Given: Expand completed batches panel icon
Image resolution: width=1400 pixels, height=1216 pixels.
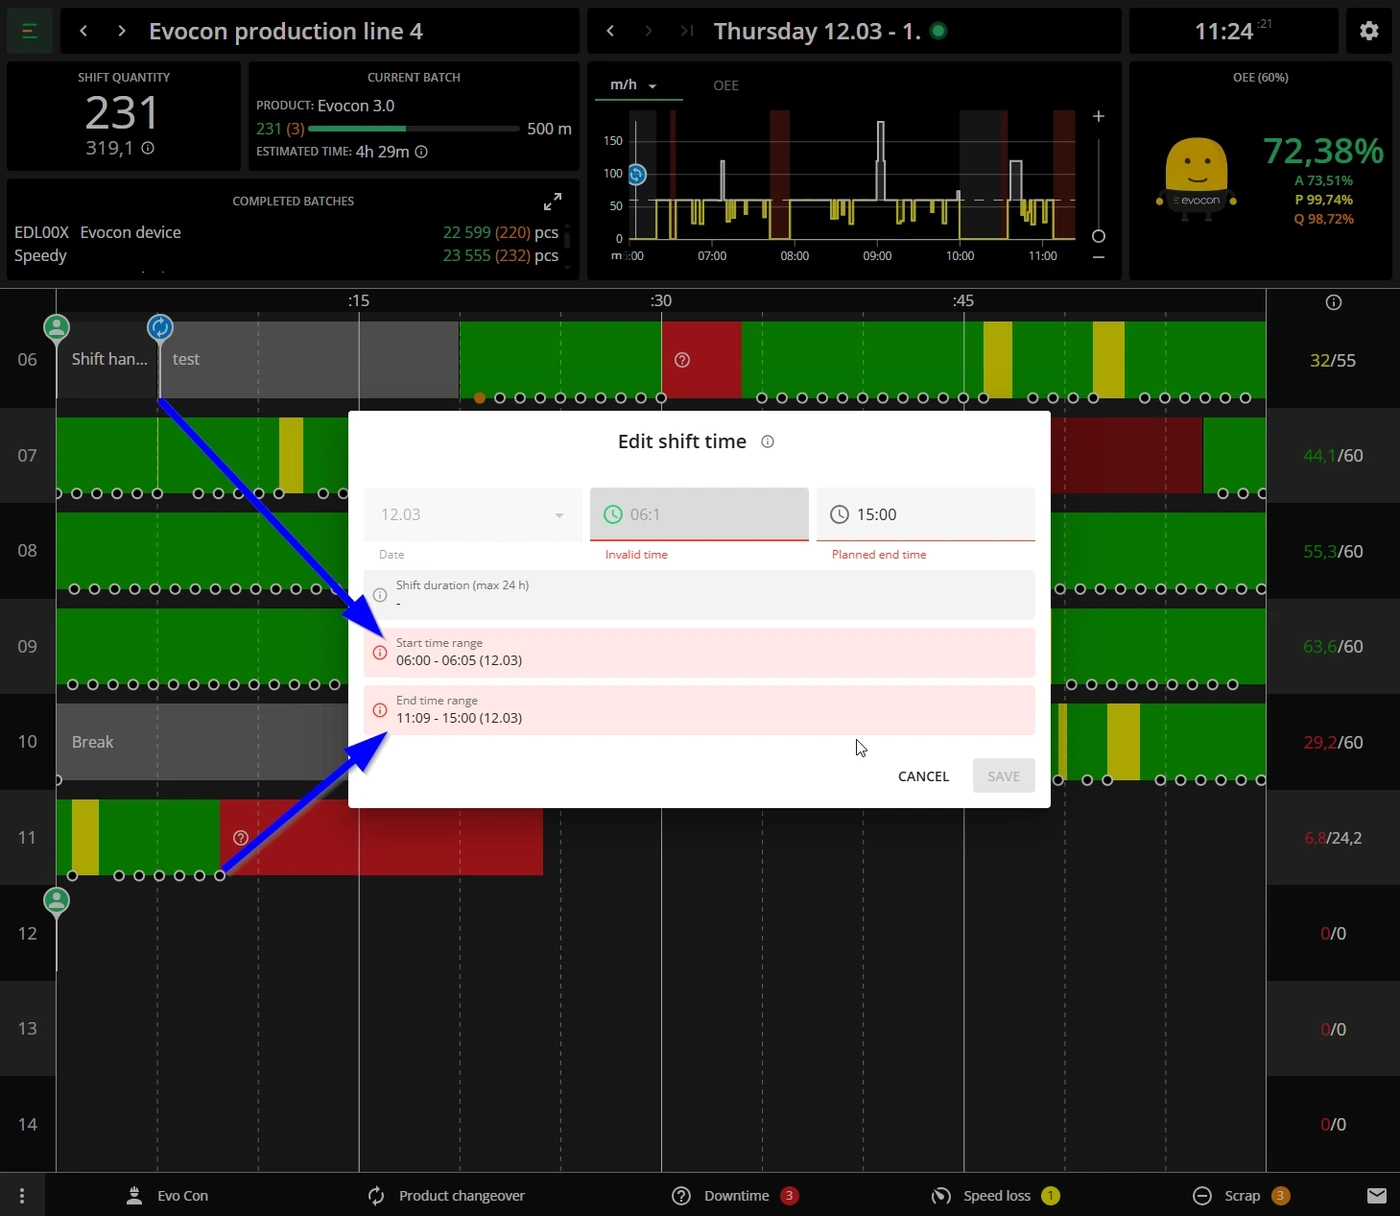Looking at the screenshot, I should [x=552, y=201].
